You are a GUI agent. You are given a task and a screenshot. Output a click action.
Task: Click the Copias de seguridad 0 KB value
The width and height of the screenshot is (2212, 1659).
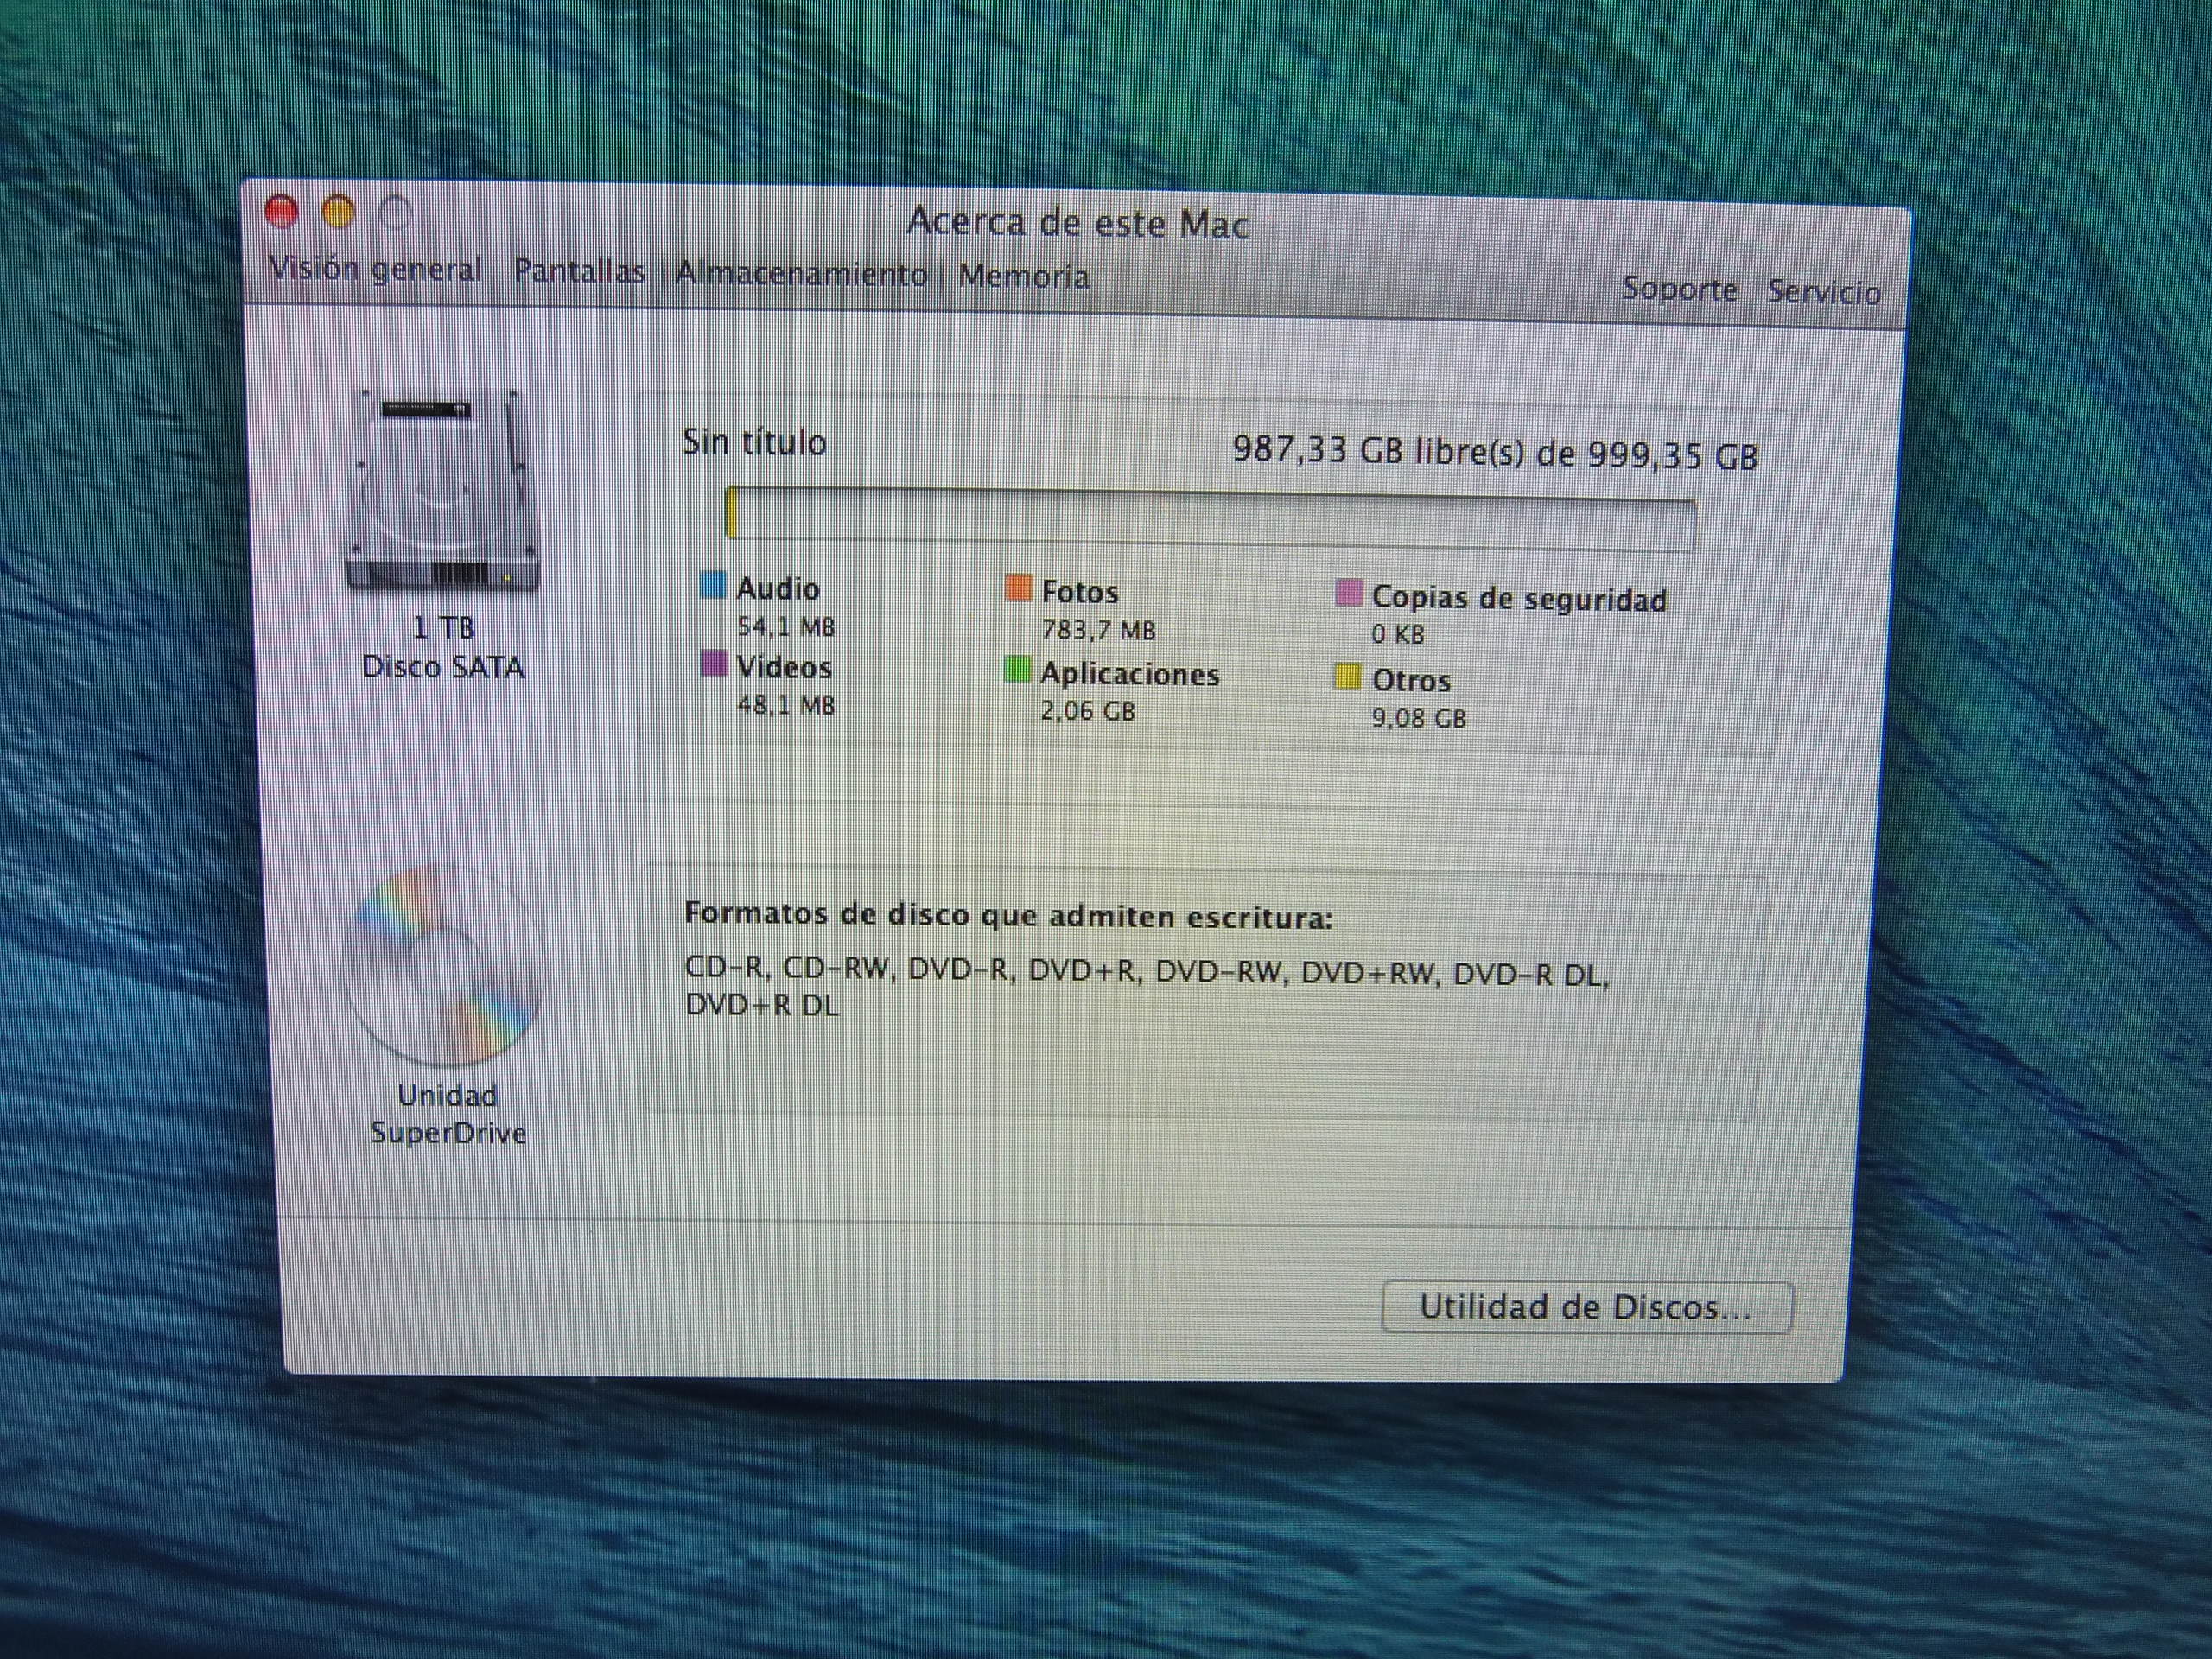click(1398, 634)
